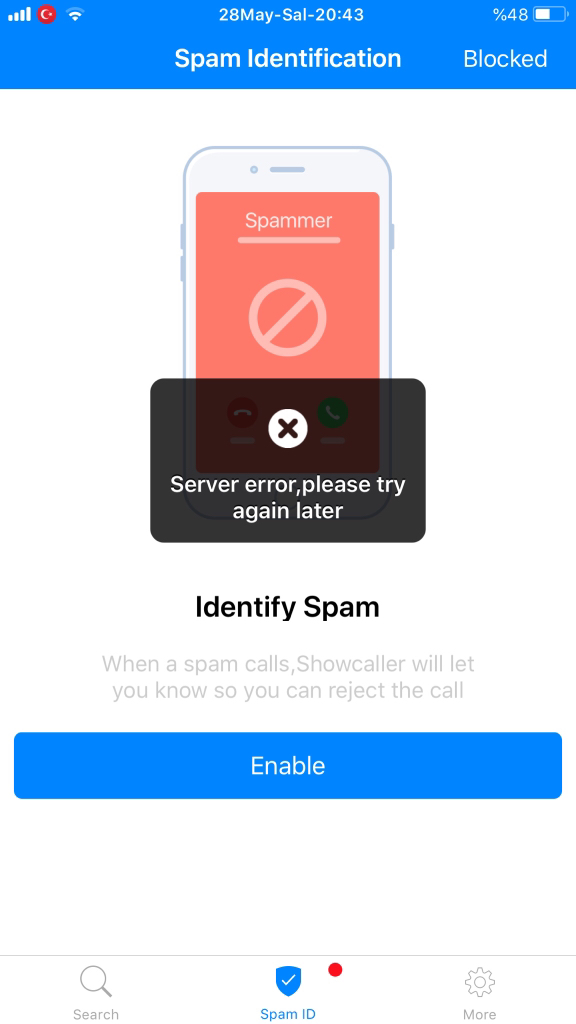
Task: Tap the Spammer label in phone illustration
Action: click(x=288, y=220)
